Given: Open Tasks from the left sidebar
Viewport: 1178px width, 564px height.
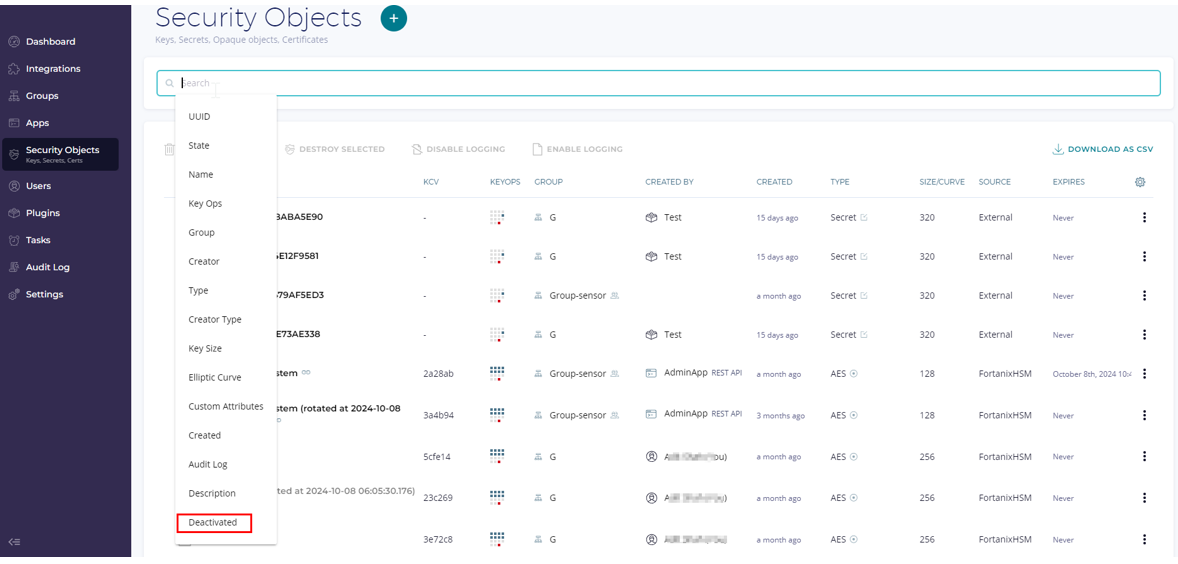Looking at the screenshot, I should click(38, 240).
